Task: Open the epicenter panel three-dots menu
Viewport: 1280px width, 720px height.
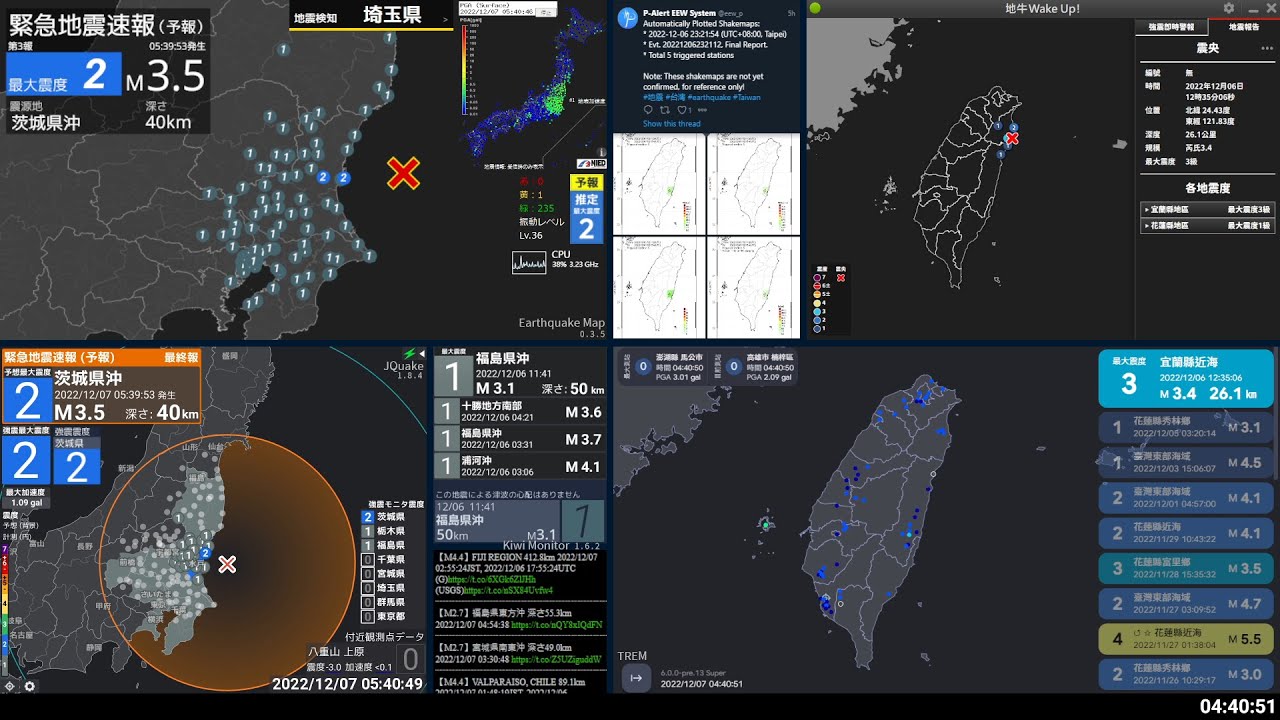Action: tap(1267, 48)
